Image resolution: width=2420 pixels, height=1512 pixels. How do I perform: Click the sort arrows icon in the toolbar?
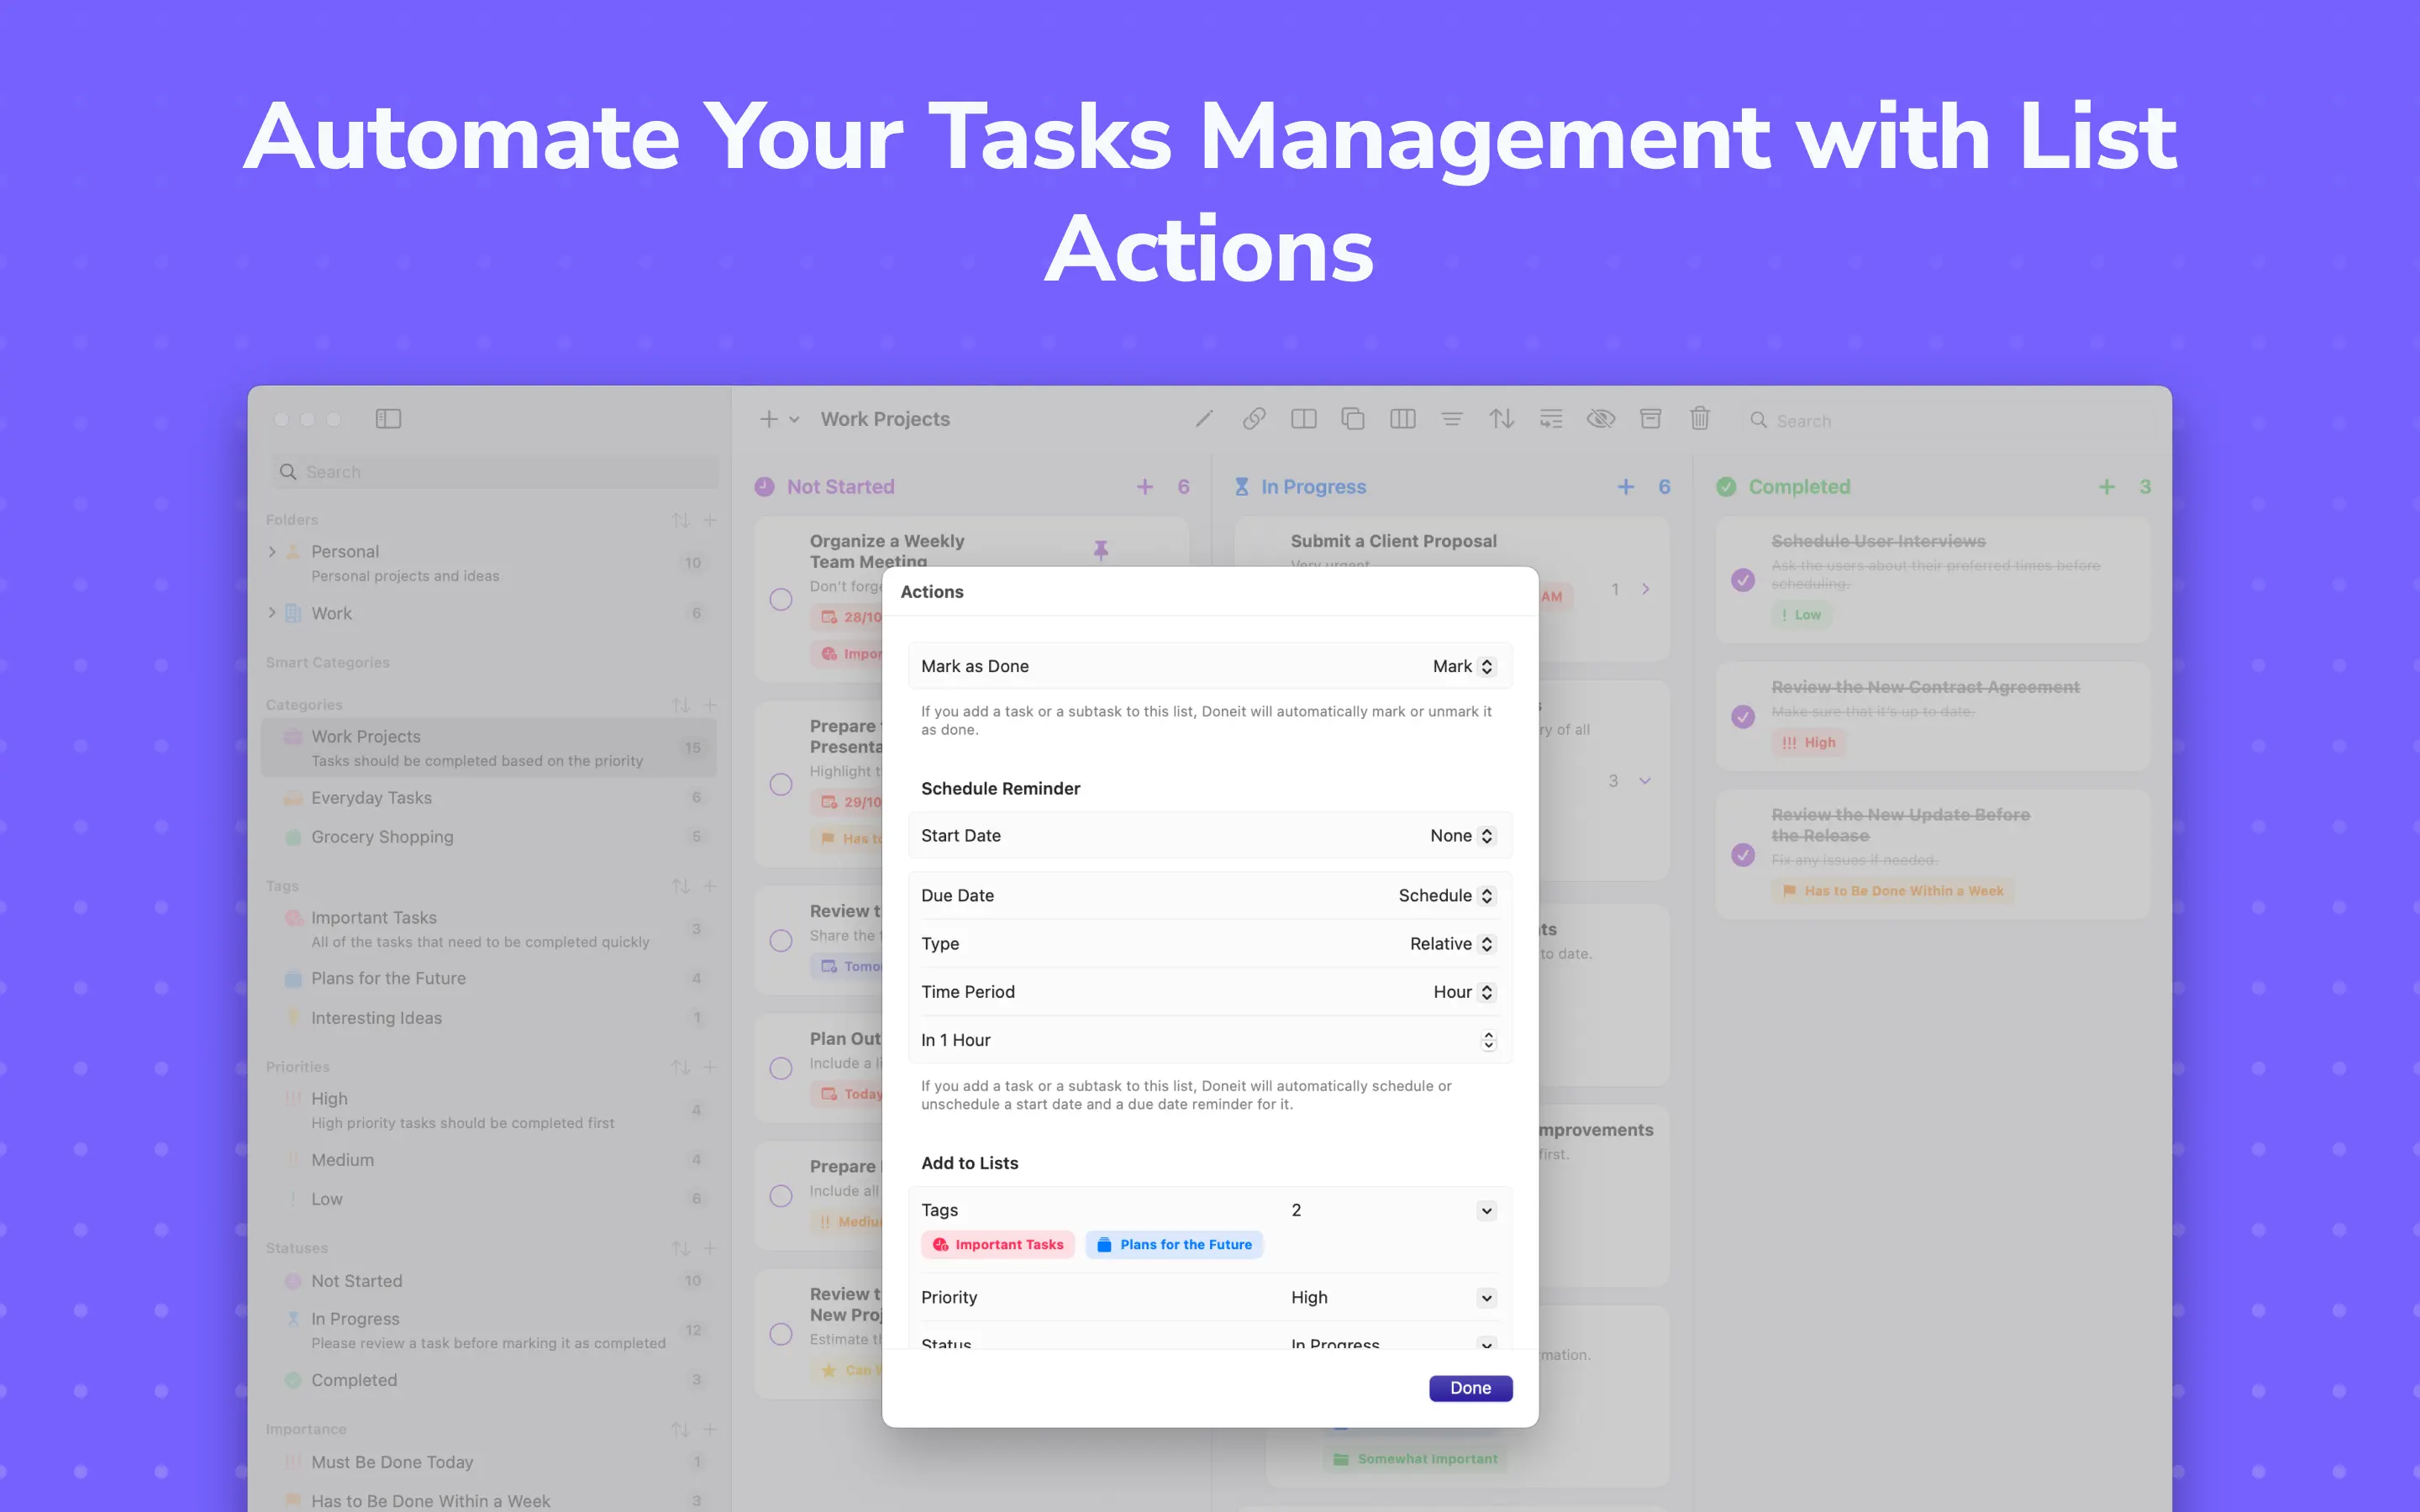point(1501,419)
